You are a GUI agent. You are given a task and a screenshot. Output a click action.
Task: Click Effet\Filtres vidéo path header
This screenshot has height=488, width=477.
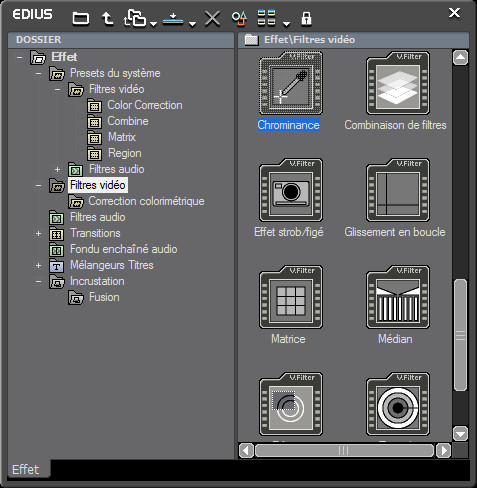coord(353,40)
